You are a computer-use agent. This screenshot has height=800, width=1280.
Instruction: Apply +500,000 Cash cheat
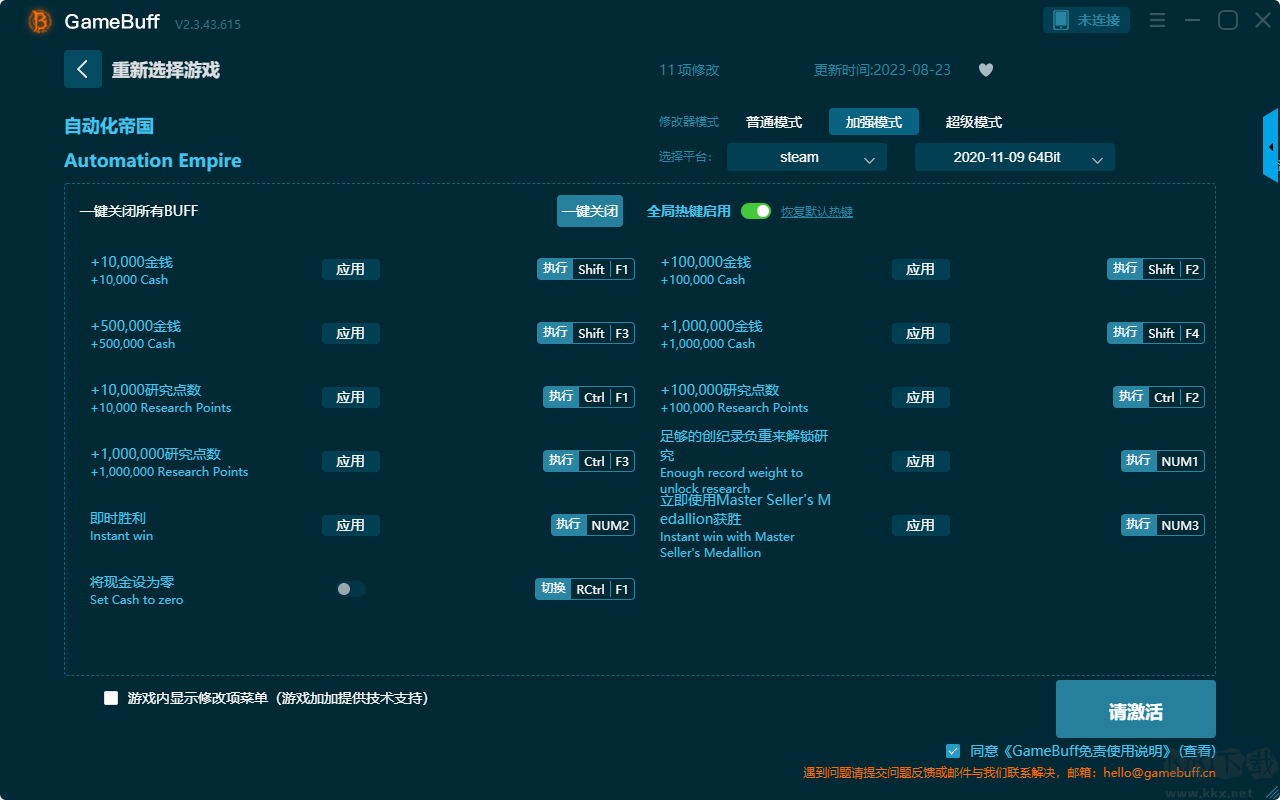tap(351, 333)
